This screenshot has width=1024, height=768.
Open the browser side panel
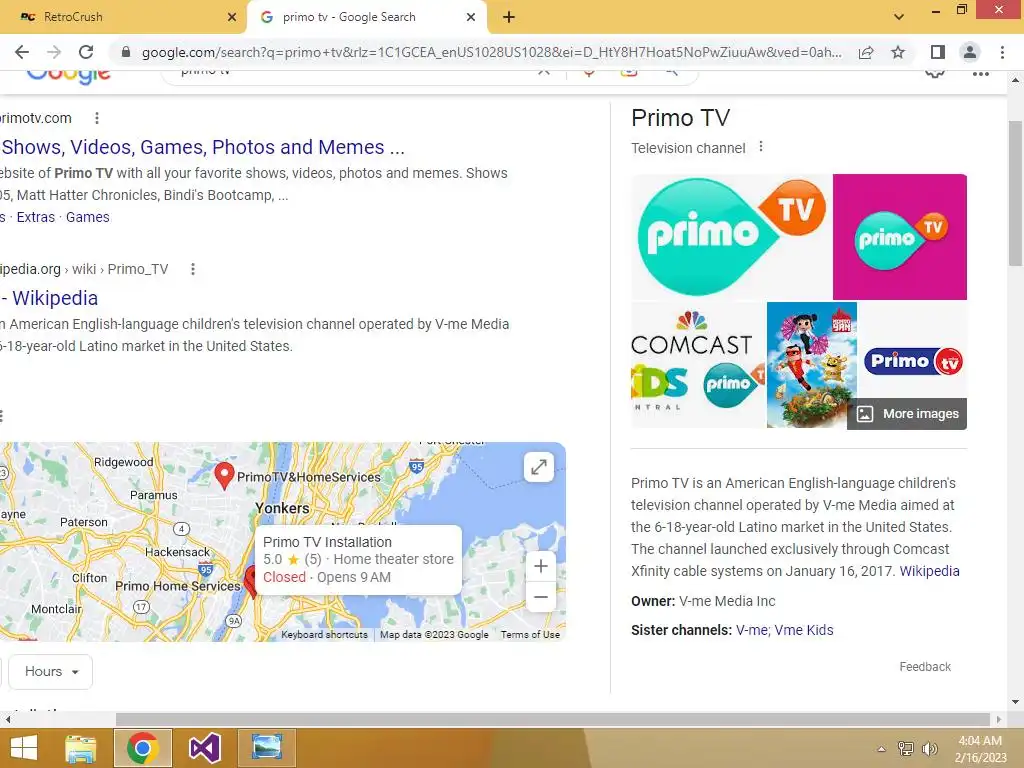tap(938, 52)
